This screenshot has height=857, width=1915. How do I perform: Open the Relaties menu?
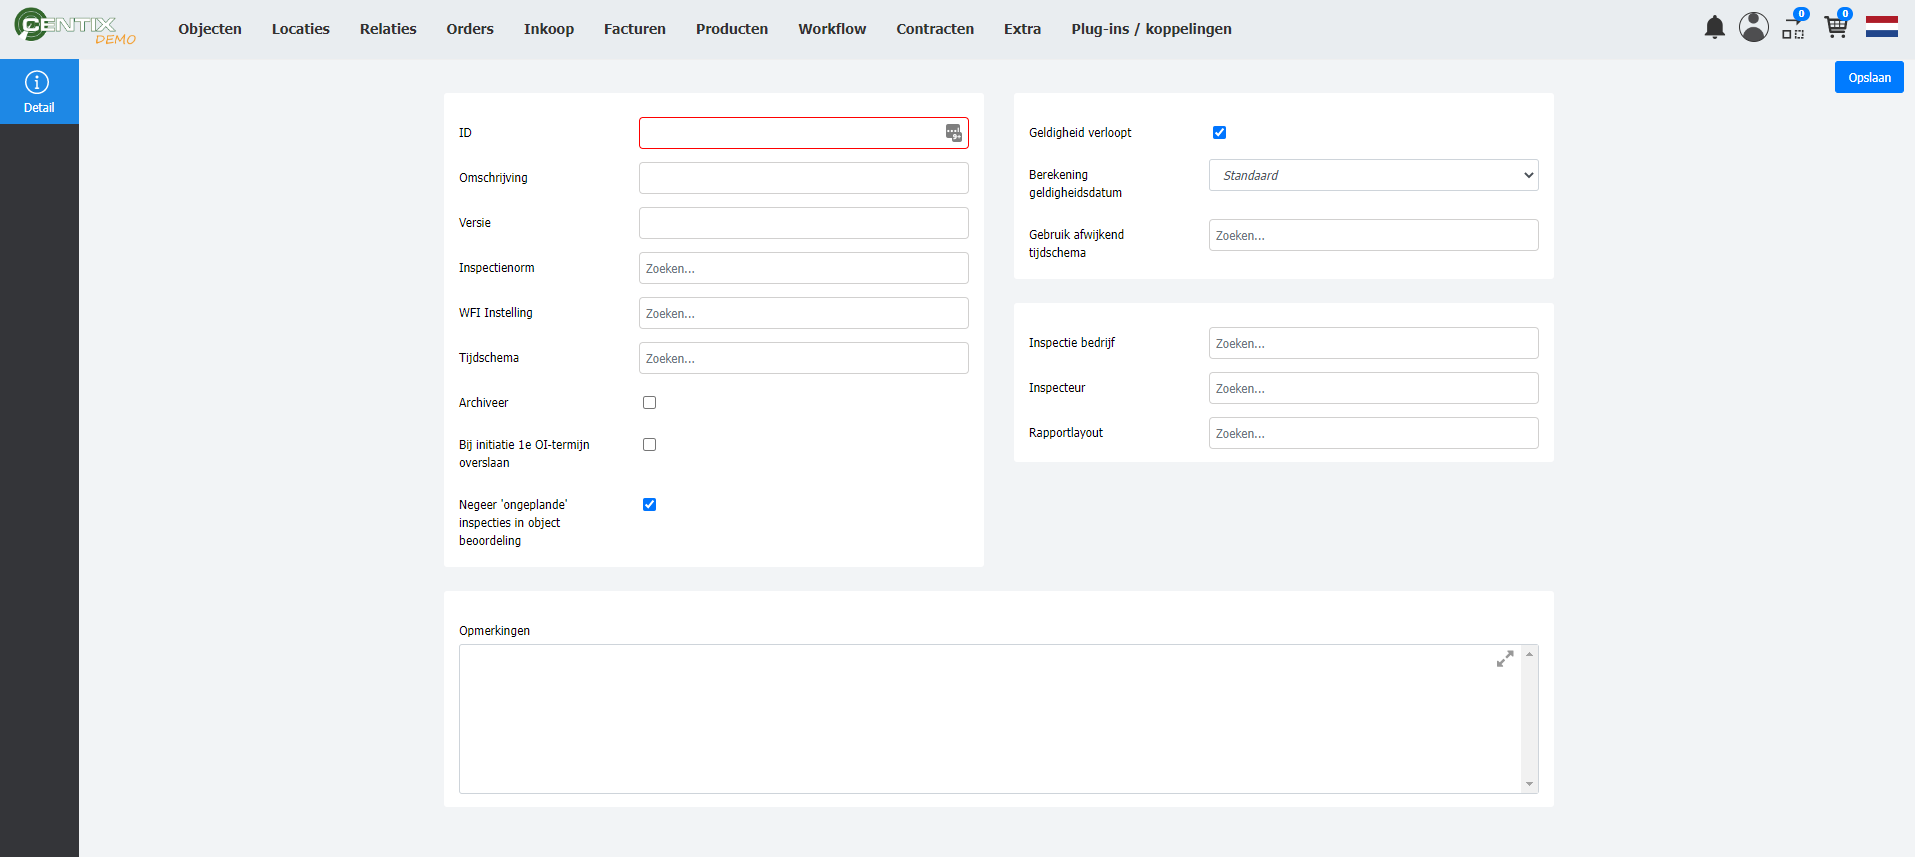click(388, 29)
